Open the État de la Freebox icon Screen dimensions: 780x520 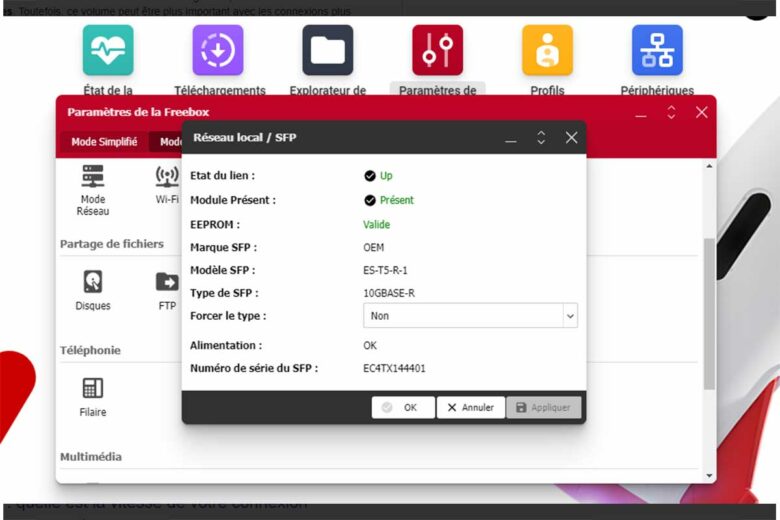(108, 50)
